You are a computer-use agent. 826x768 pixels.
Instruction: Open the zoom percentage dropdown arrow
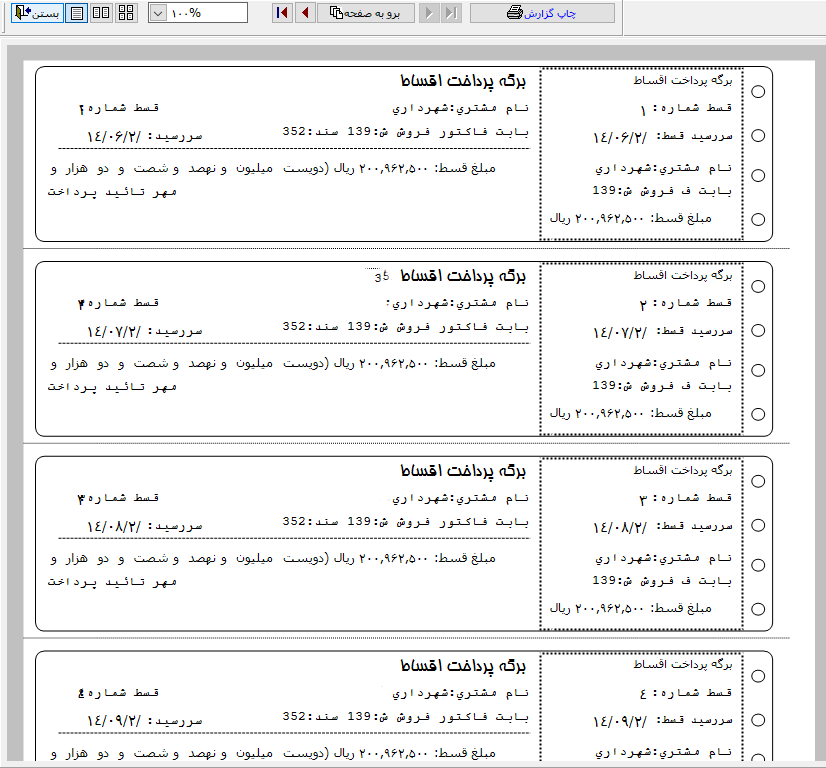[x=158, y=13]
